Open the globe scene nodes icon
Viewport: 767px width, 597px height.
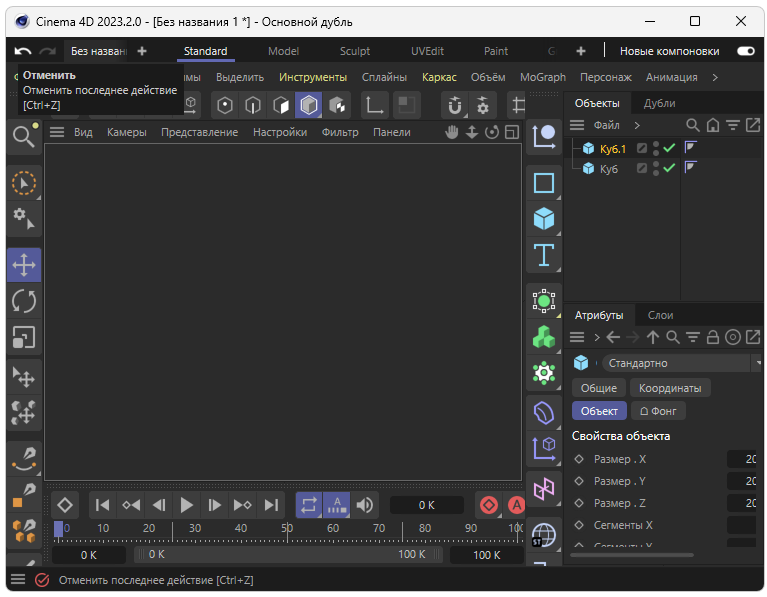544,535
